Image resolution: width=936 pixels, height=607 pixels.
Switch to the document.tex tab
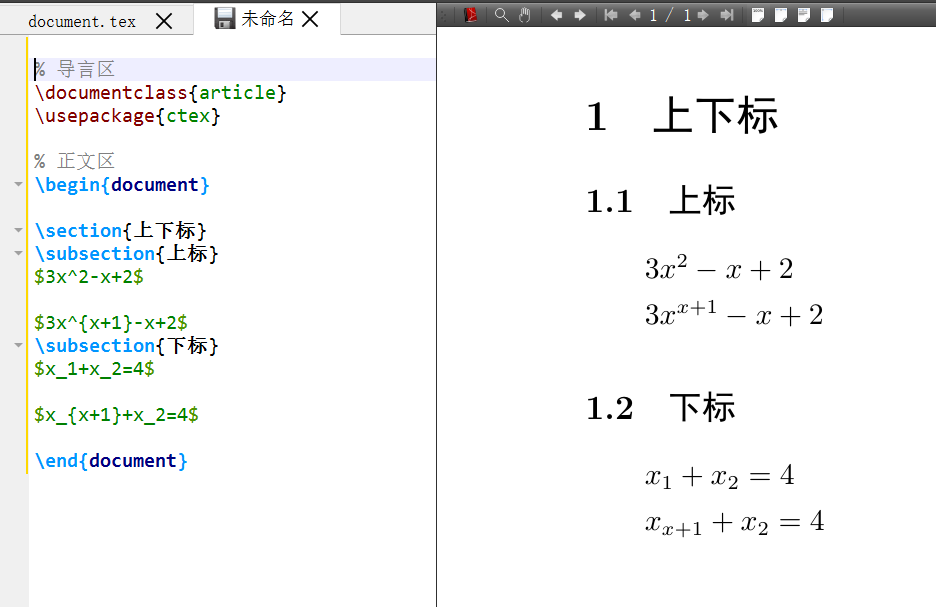coord(82,21)
